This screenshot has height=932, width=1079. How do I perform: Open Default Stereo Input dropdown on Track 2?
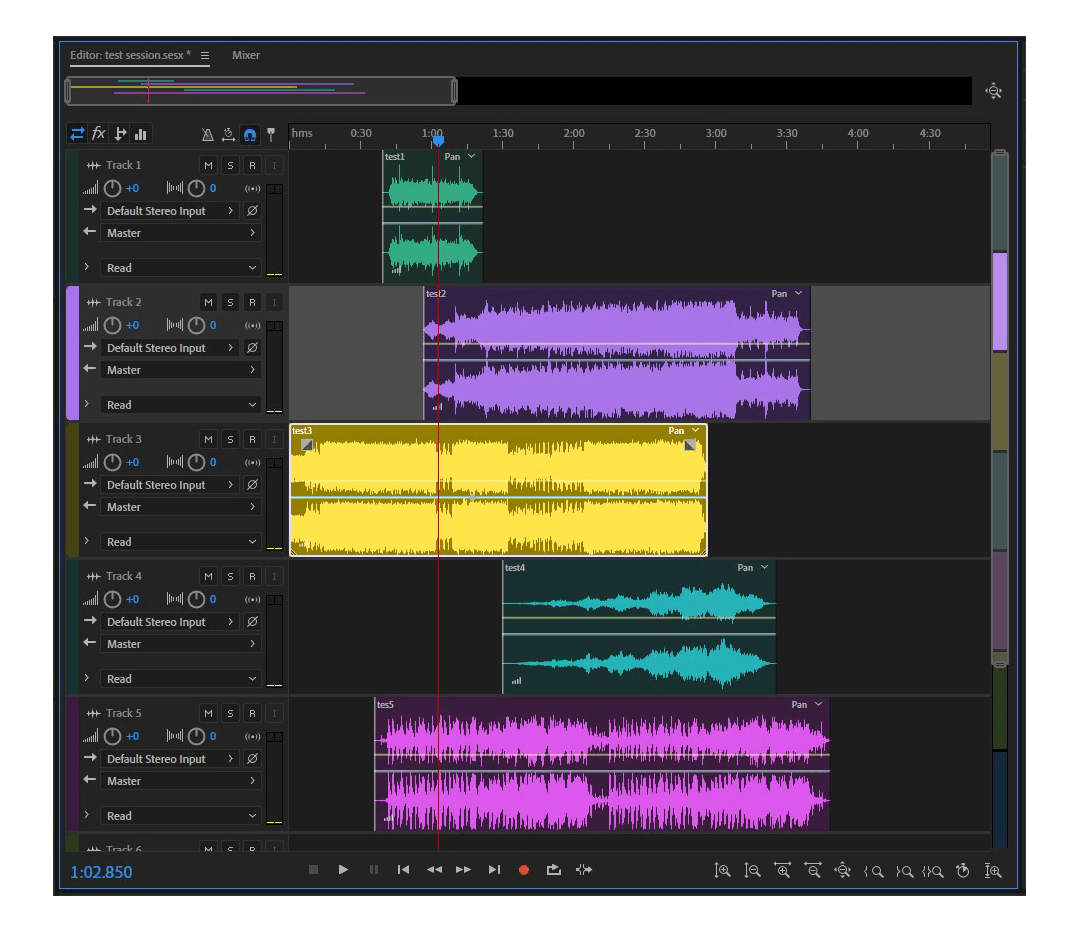point(169,347)
